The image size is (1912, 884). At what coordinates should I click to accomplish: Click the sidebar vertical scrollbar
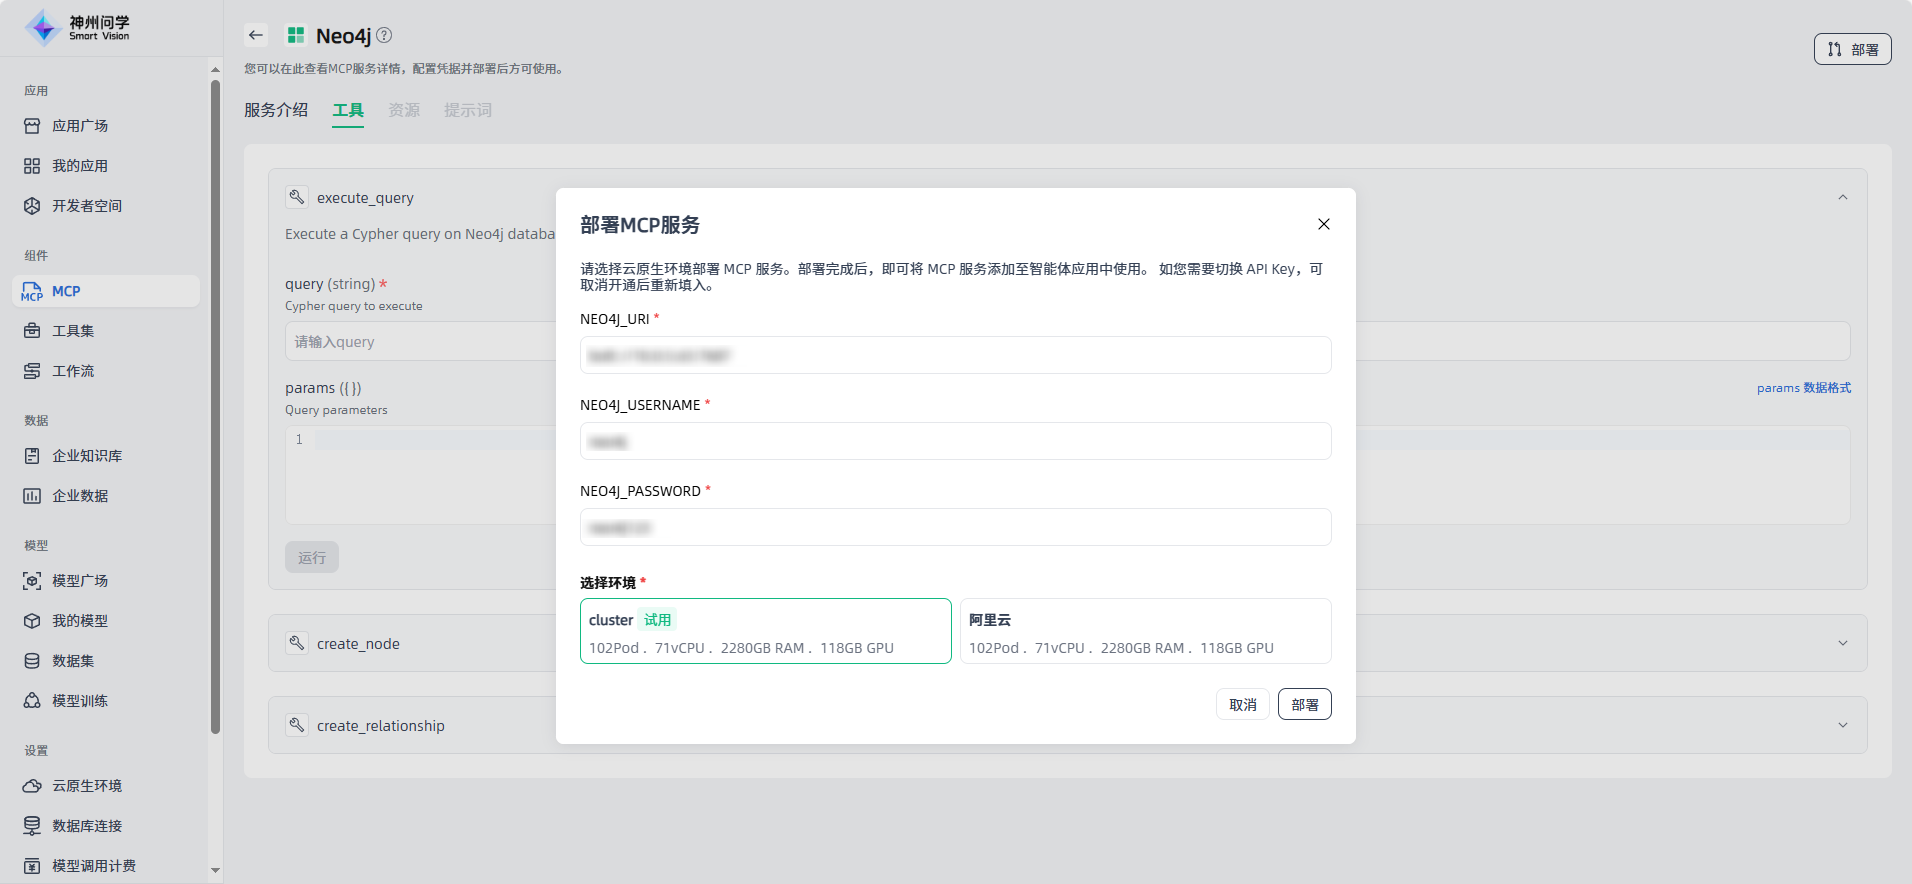point(215,400)
